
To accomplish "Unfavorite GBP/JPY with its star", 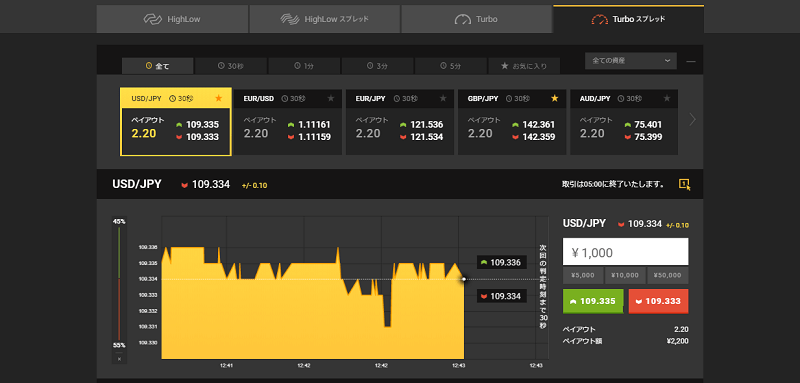I will [x=555, y=98].
